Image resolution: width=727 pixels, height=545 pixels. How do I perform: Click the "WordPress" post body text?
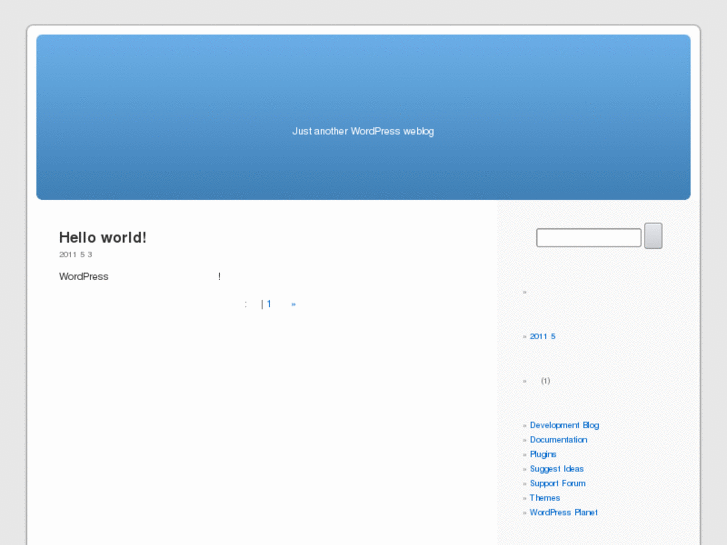click(x=83, y=276)
